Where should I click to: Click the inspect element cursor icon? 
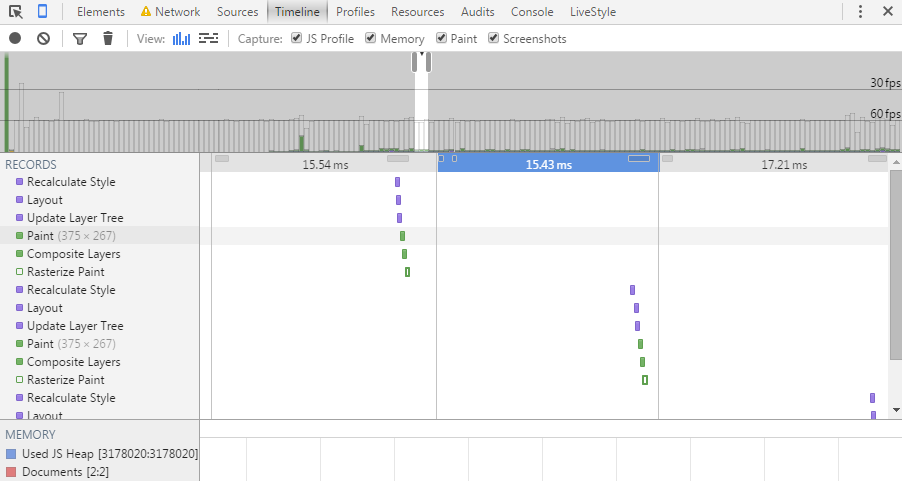point(15,12)
